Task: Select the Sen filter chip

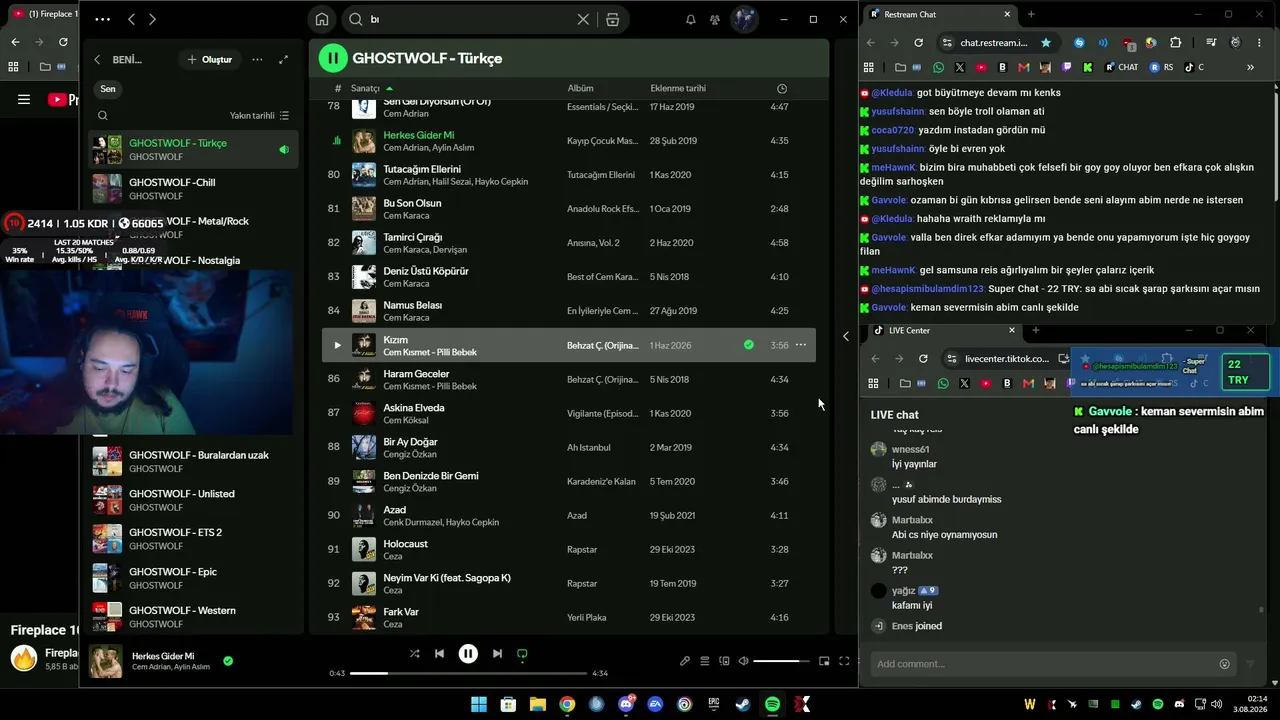Action: click(108, 89)
